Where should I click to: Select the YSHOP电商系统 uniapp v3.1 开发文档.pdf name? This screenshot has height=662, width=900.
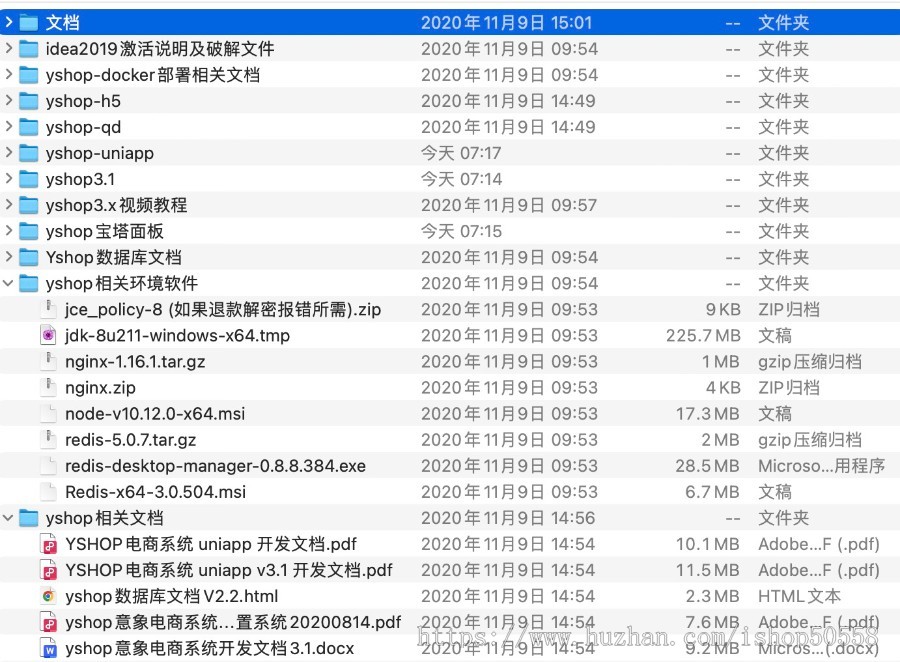coord(229,570)
